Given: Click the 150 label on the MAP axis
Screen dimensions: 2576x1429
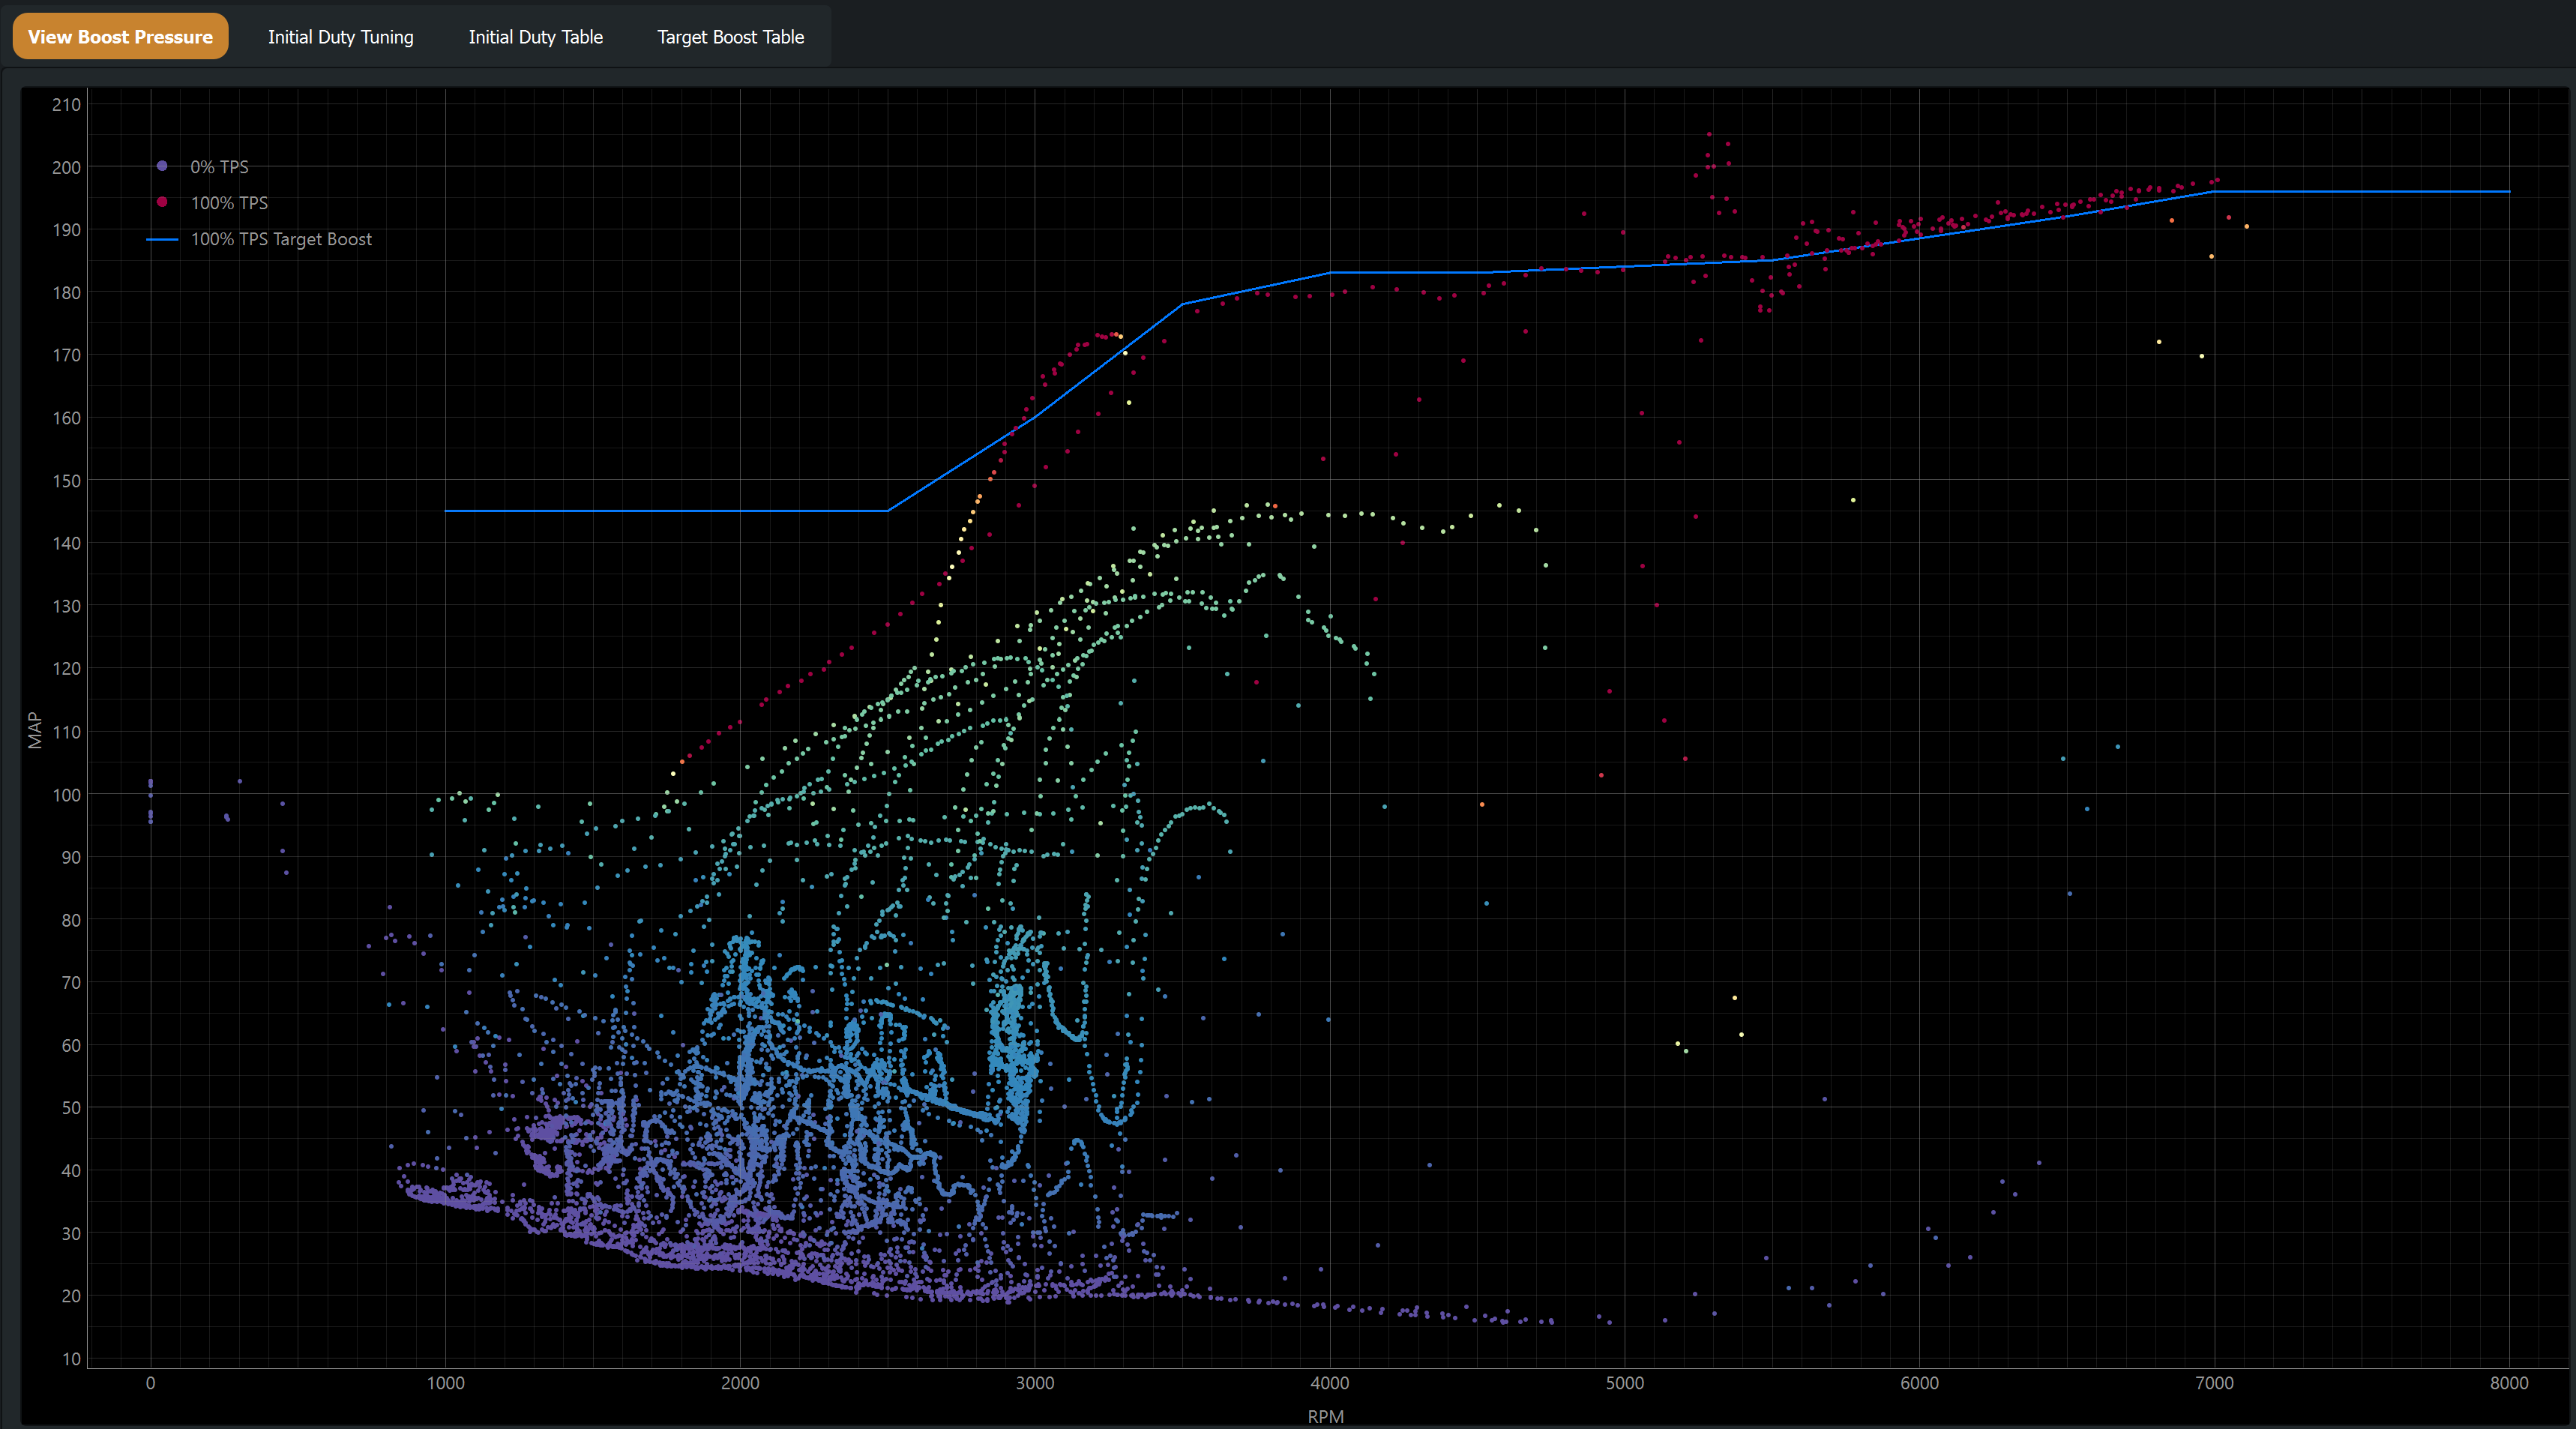Looking at the screenshot, I should point(66,481).
